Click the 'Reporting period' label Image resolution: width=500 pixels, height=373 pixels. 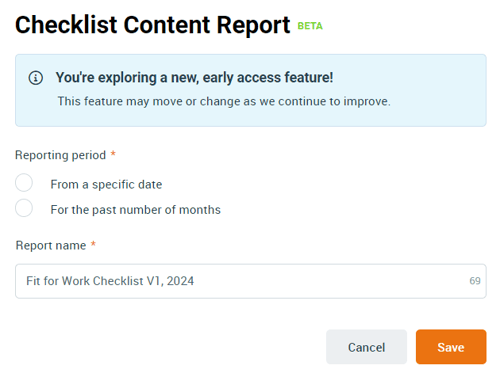pos(60,155)
